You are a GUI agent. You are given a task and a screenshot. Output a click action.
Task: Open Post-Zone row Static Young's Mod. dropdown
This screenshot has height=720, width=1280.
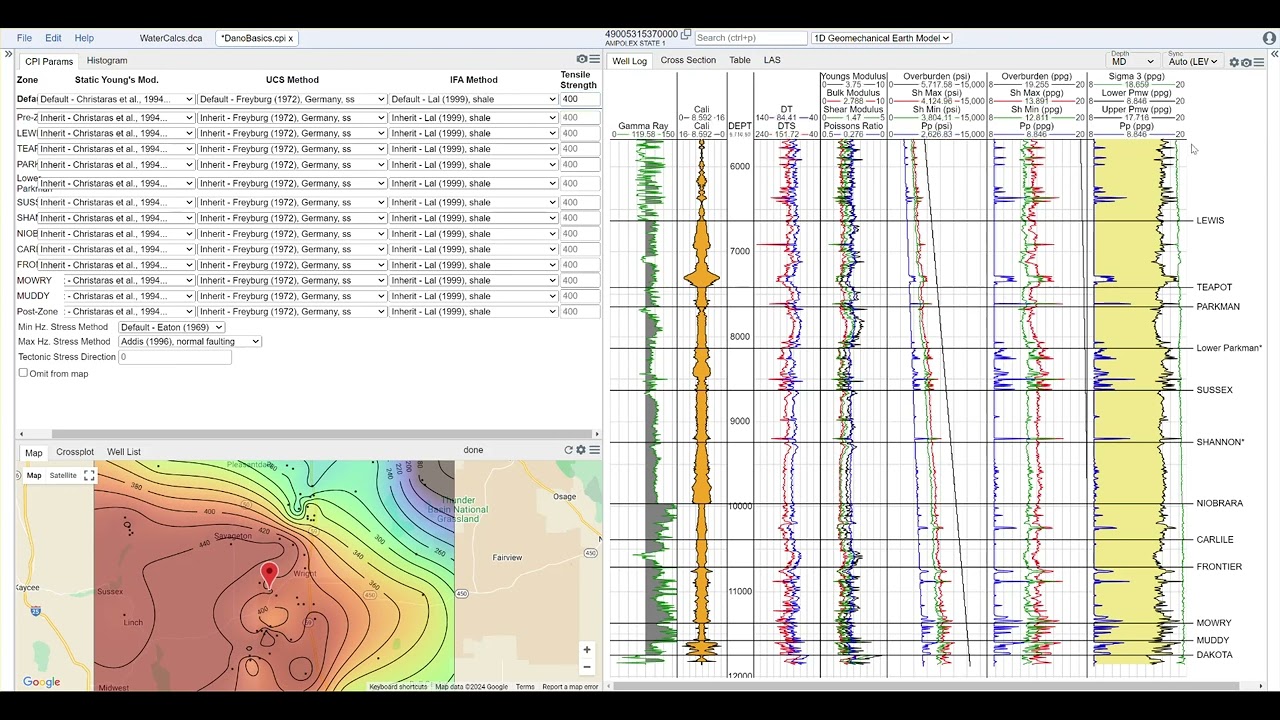(130, 312)
